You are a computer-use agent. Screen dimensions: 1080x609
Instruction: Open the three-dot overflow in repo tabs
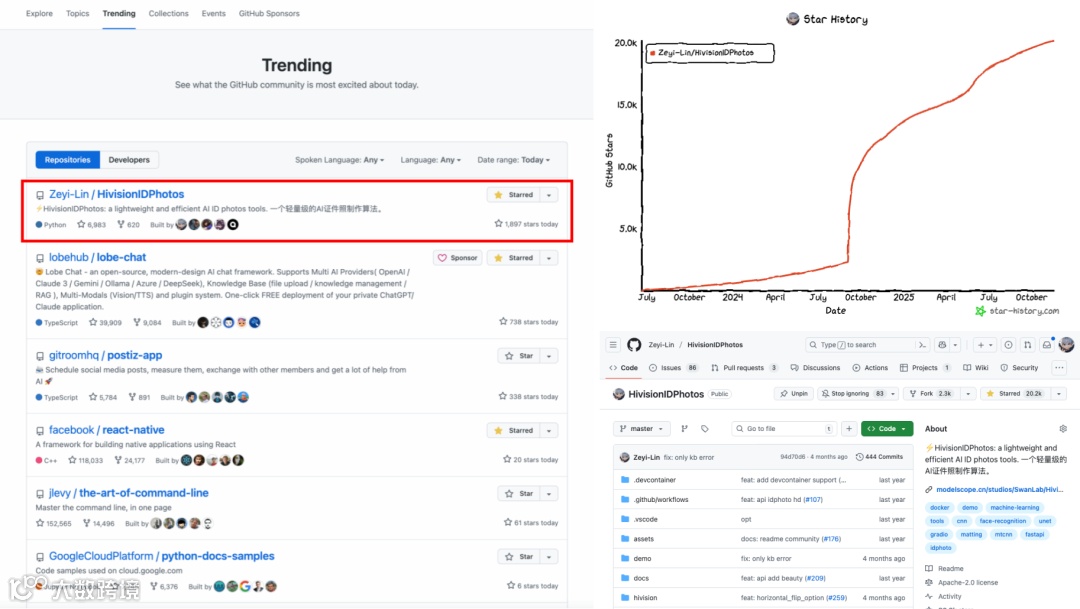pyautogui.click(x=1059, y=368)
